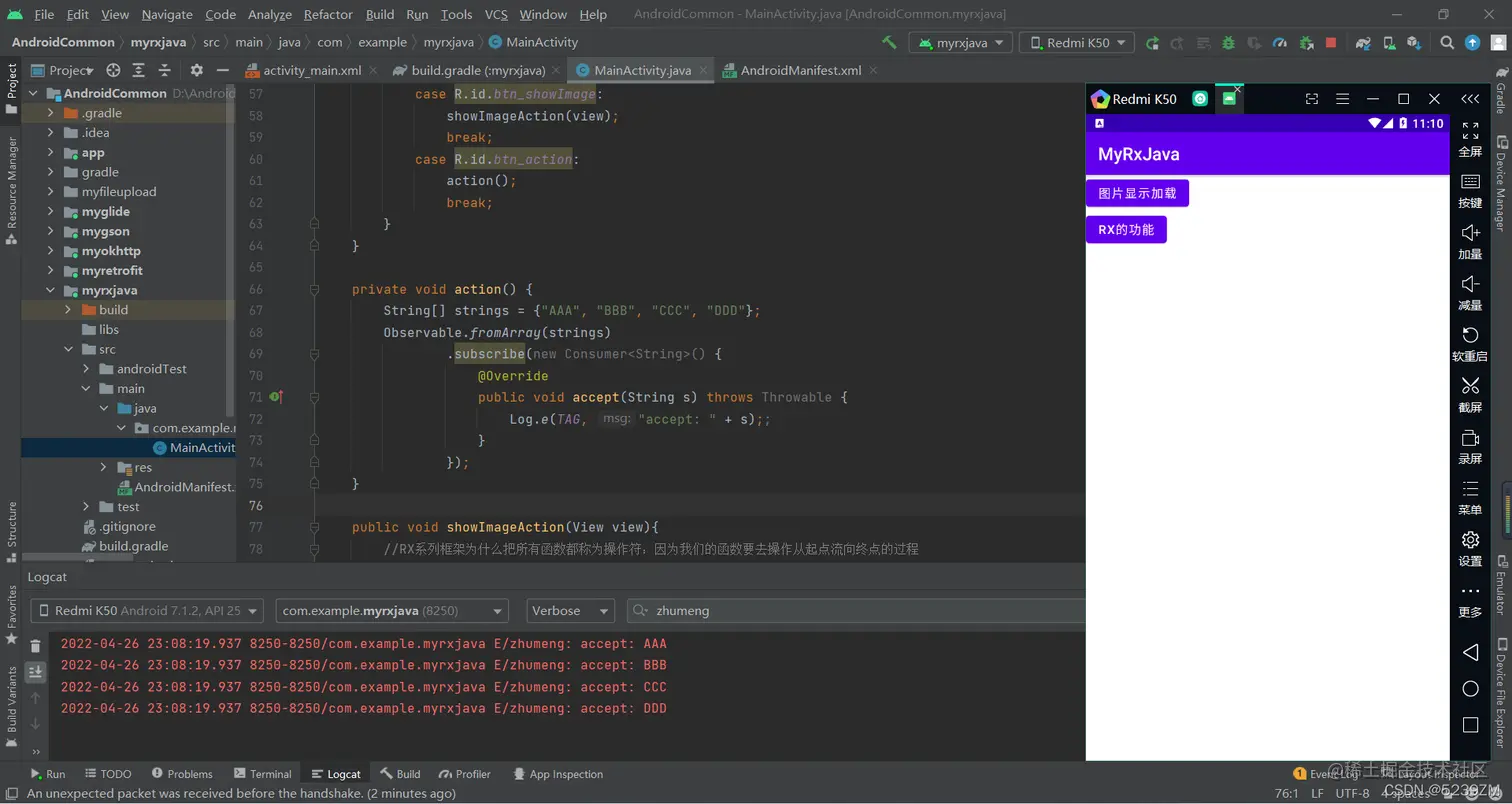Image resolution: width=1512 pixels, height=804 pixels.
Task: Click MainActivity breadcrumb in navigation bar
Action: [x=533, y=42]
